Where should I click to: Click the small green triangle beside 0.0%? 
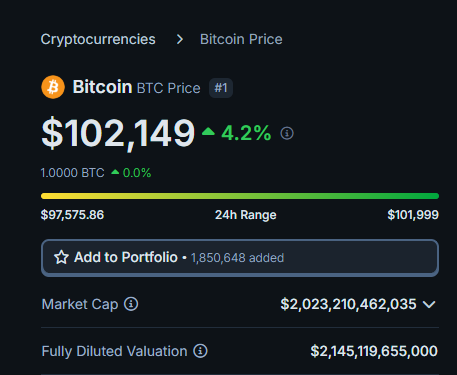(x=115, y=172)
